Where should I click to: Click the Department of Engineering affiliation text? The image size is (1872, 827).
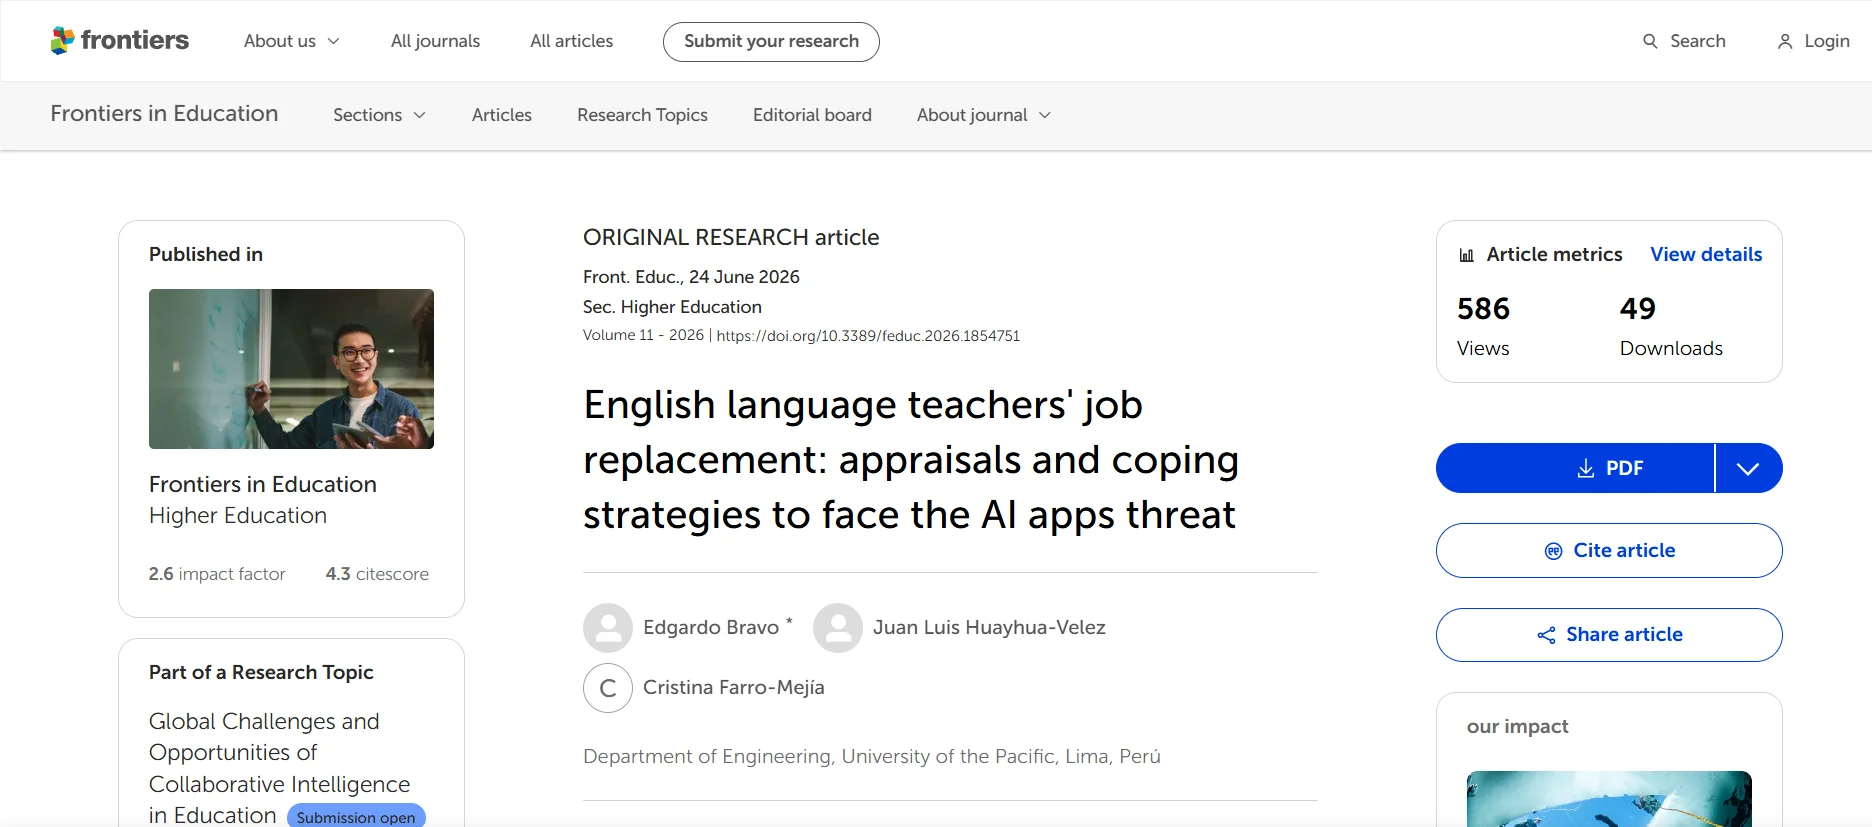pos(872,757)
